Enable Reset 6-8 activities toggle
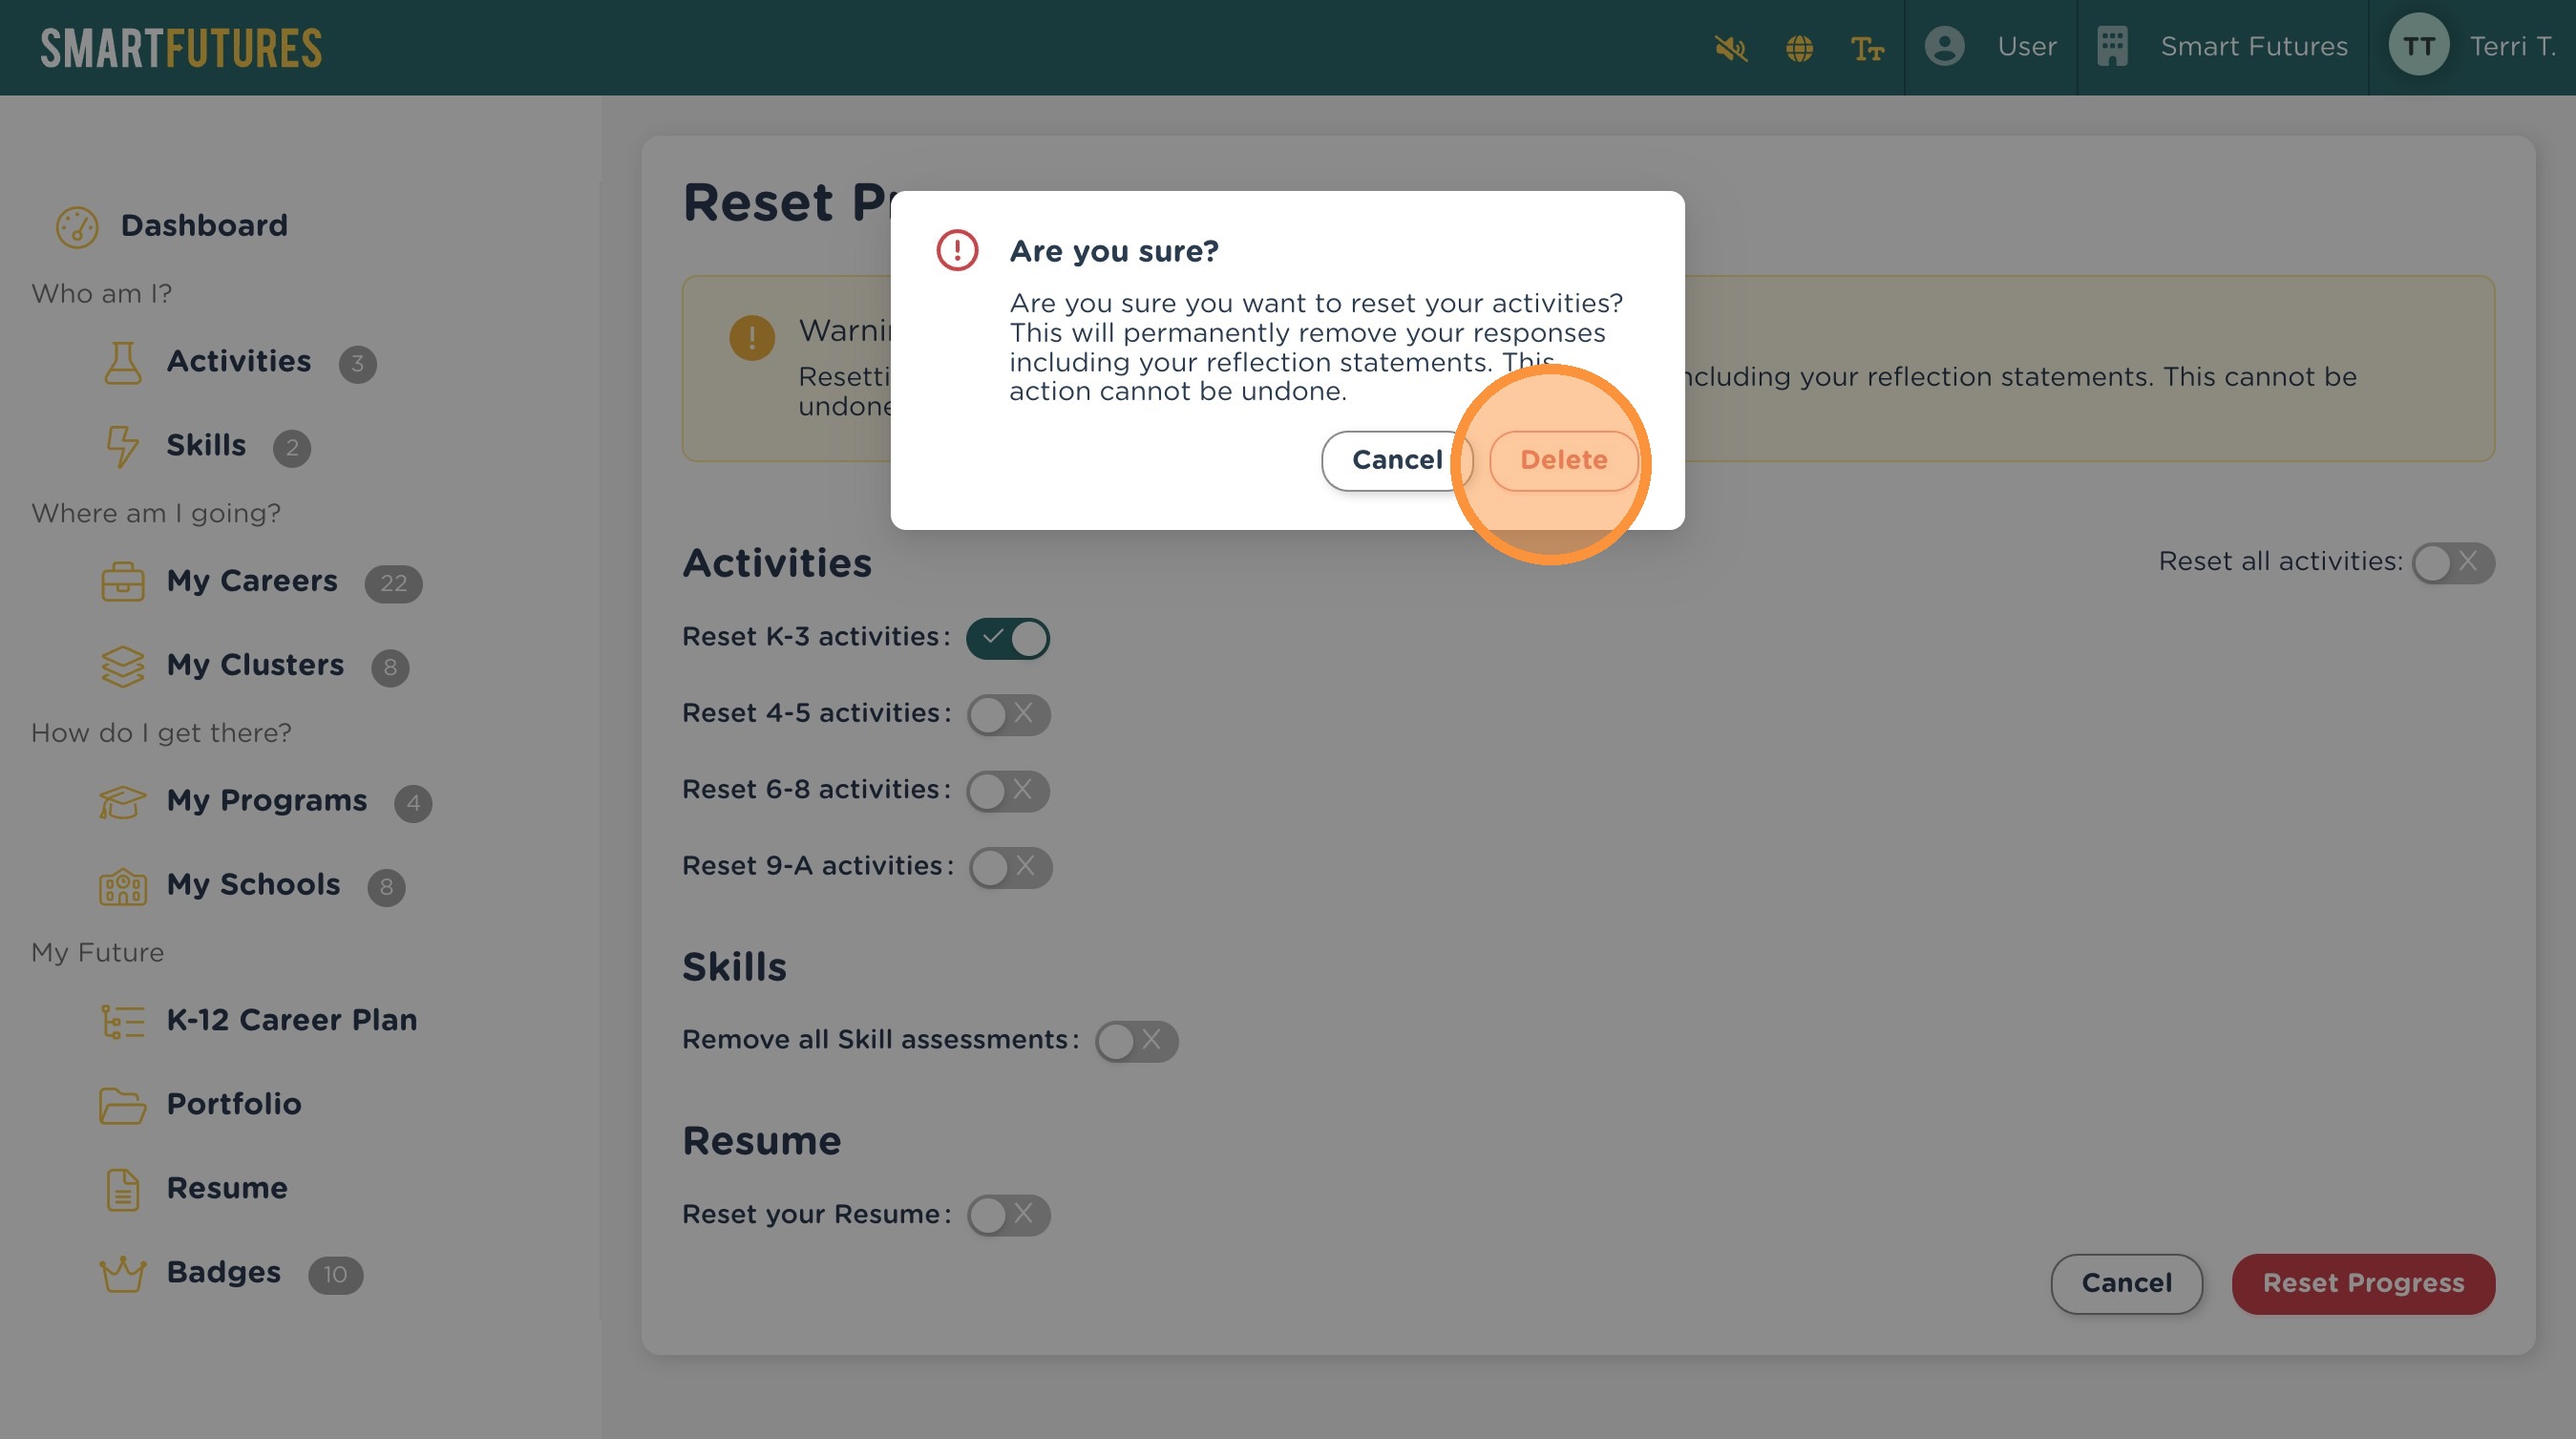Screen dimensions: 2576x1439 click(1007, 790)
